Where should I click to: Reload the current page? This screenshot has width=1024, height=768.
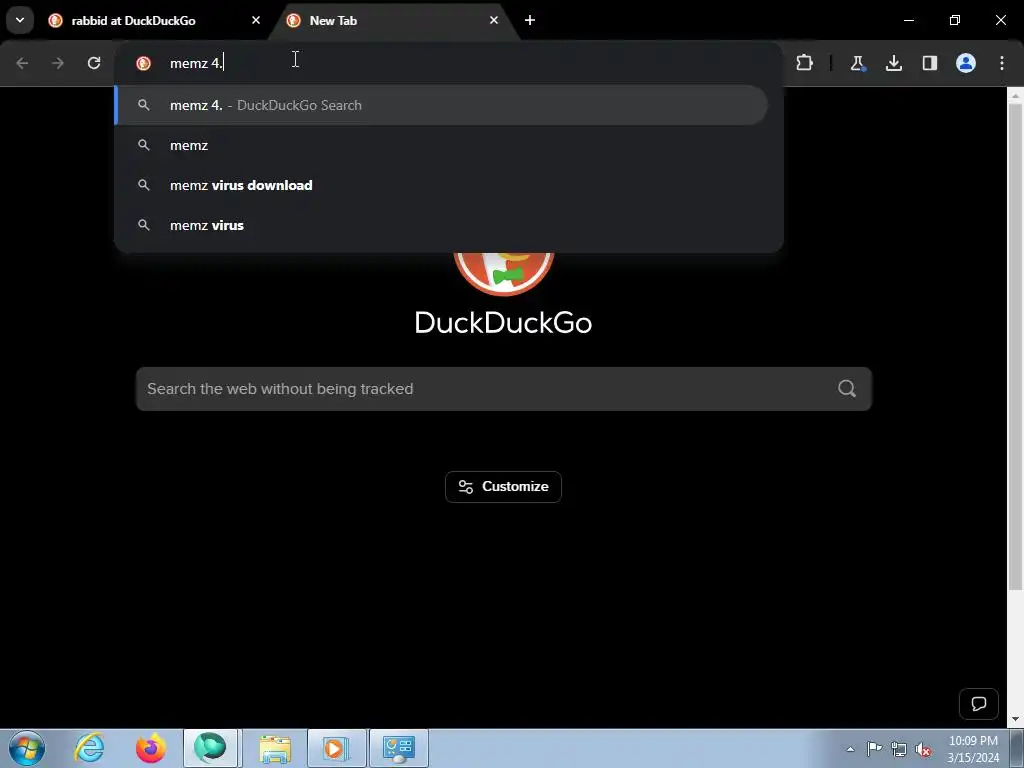94,63
